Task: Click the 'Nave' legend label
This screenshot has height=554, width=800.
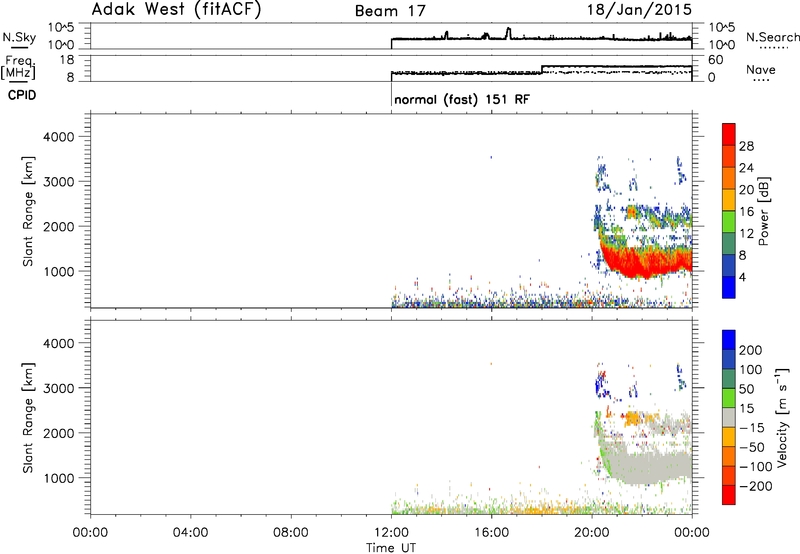Action: tap(761, 69)
